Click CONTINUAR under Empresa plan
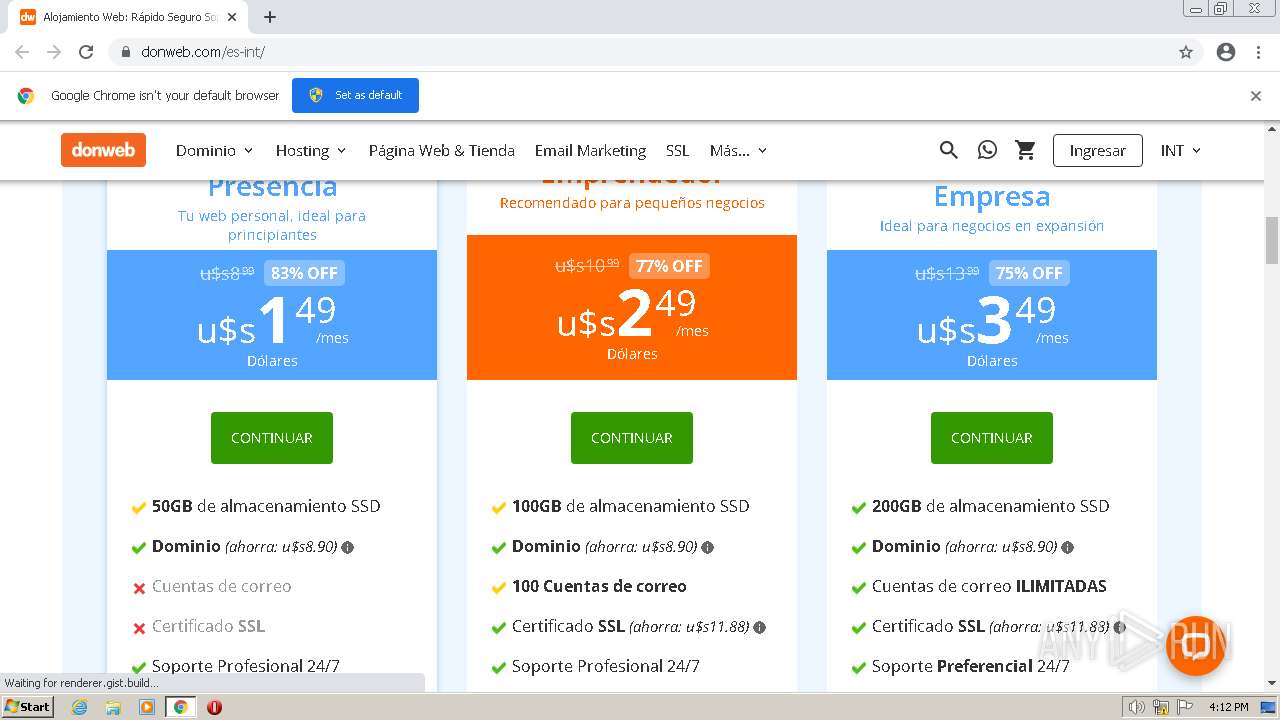 [992, 438]
